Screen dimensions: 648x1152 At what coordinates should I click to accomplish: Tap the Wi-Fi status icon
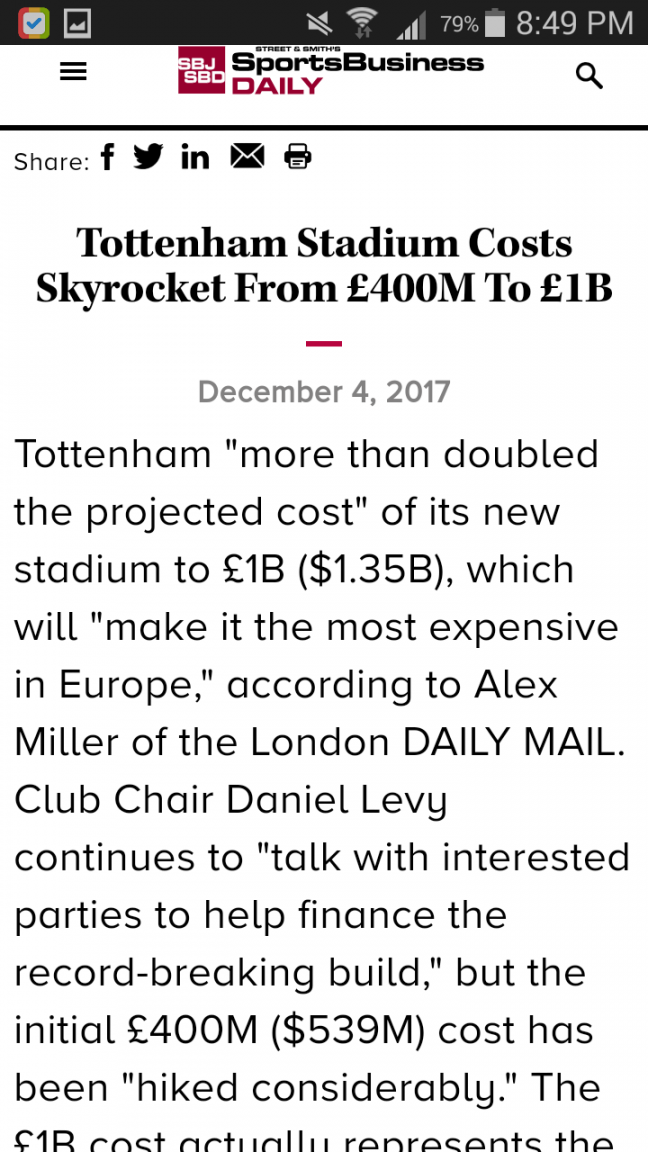362,22
